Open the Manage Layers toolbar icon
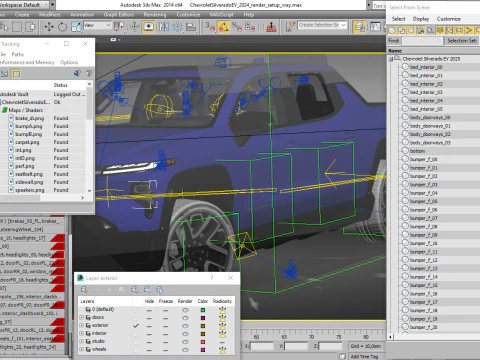Image resolution: width=480 pixels, height=360 pixels. tap(359, 27)
